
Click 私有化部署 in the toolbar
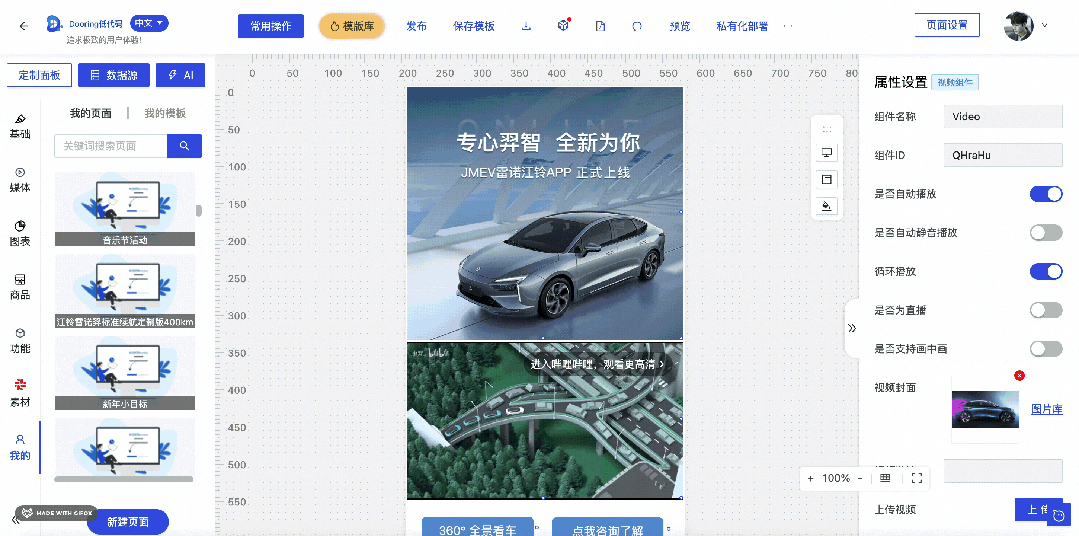[x=742, y=26]
